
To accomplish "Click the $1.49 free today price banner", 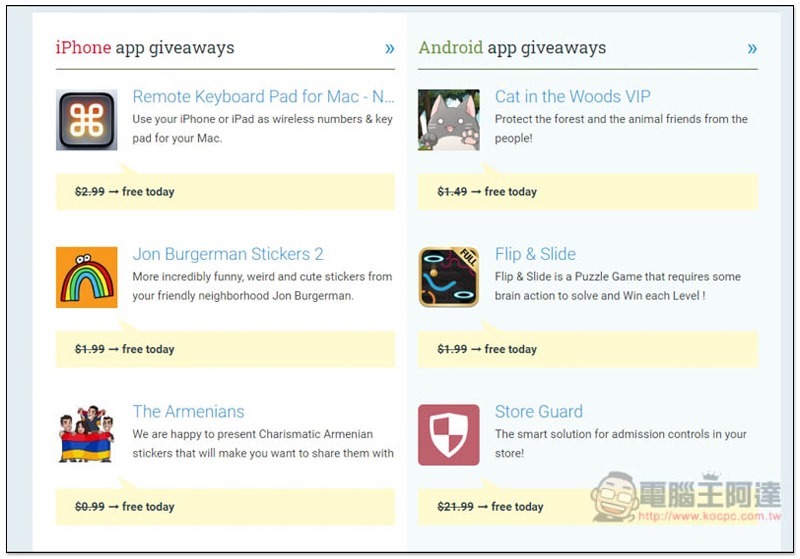I will pos(588,192).
